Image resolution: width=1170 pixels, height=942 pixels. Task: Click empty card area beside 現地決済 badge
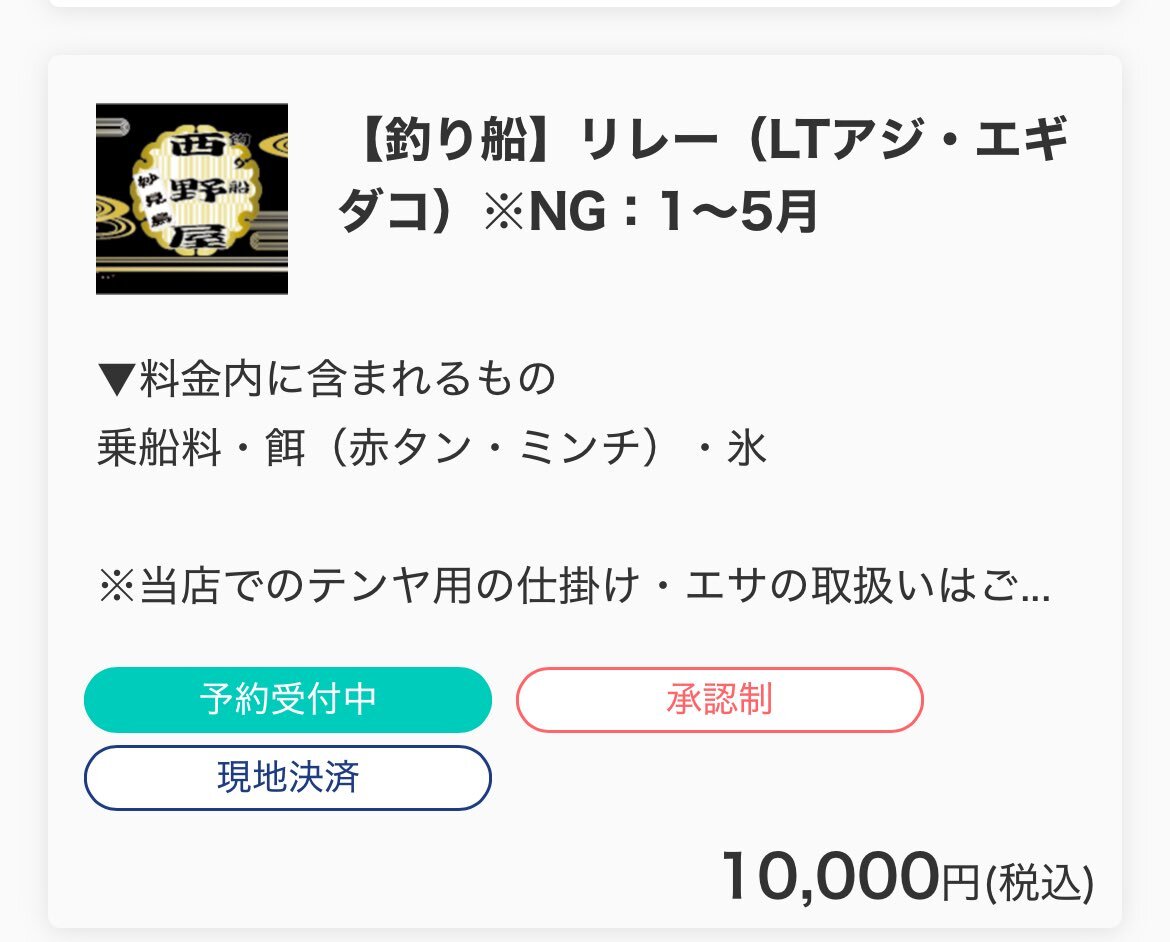(x=806, y=778)
